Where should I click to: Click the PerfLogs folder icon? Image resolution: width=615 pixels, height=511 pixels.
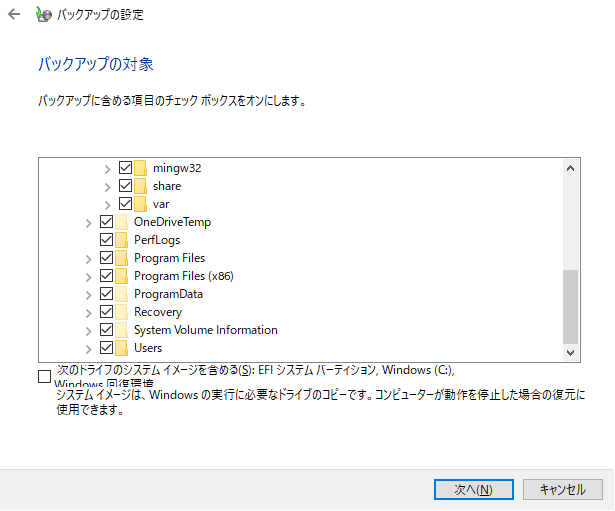(121, 240)
